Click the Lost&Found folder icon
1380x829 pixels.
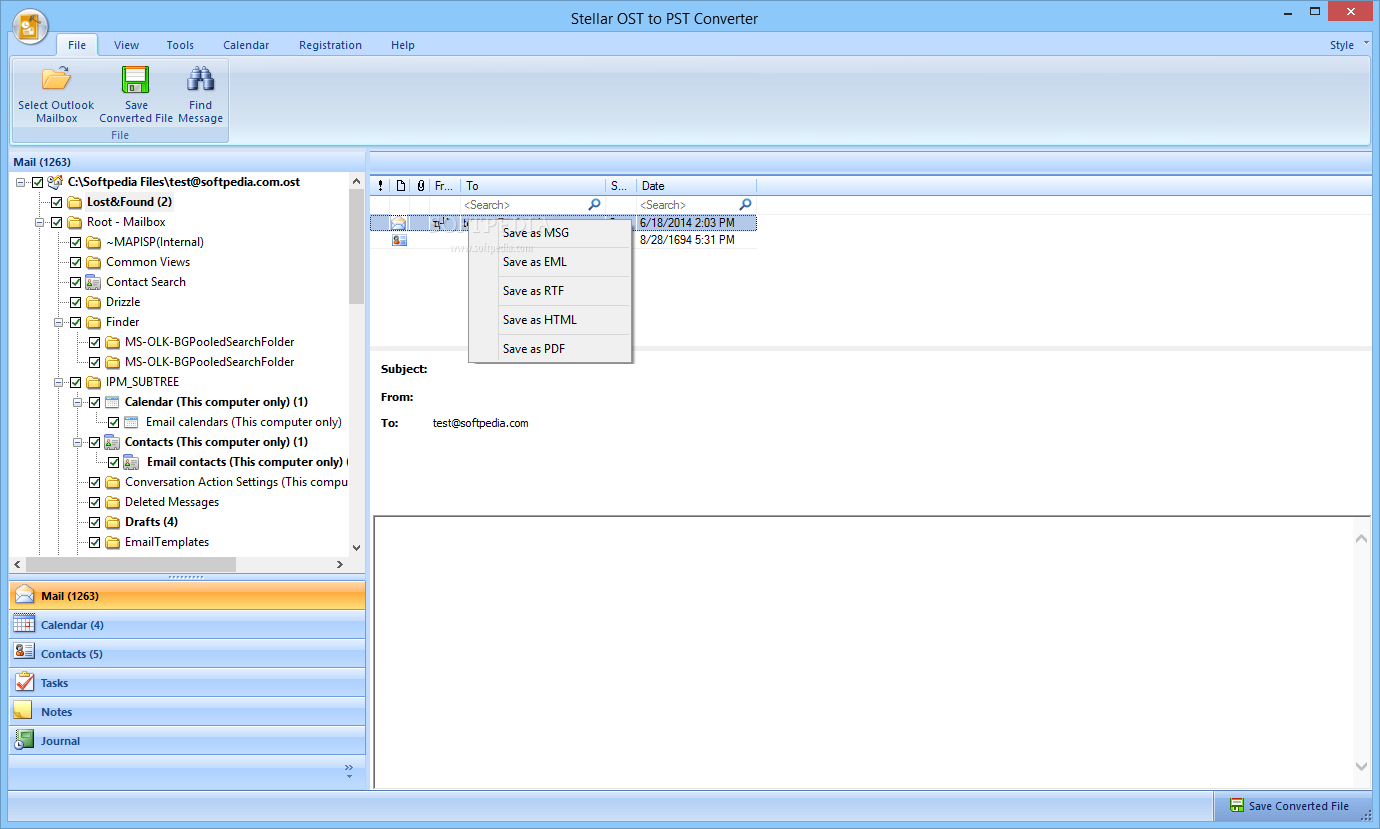pos(75,202)
